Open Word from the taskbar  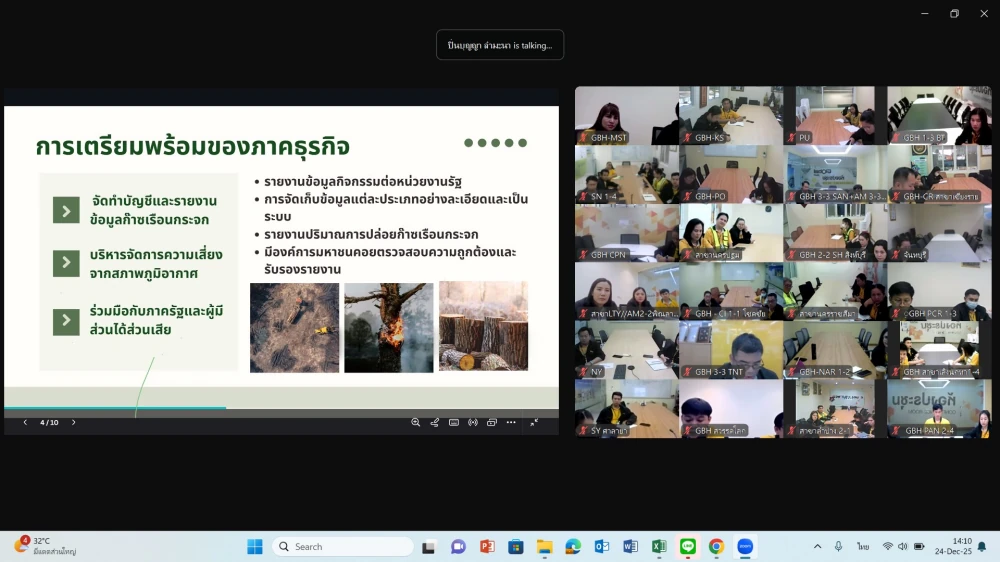[631, 547]
